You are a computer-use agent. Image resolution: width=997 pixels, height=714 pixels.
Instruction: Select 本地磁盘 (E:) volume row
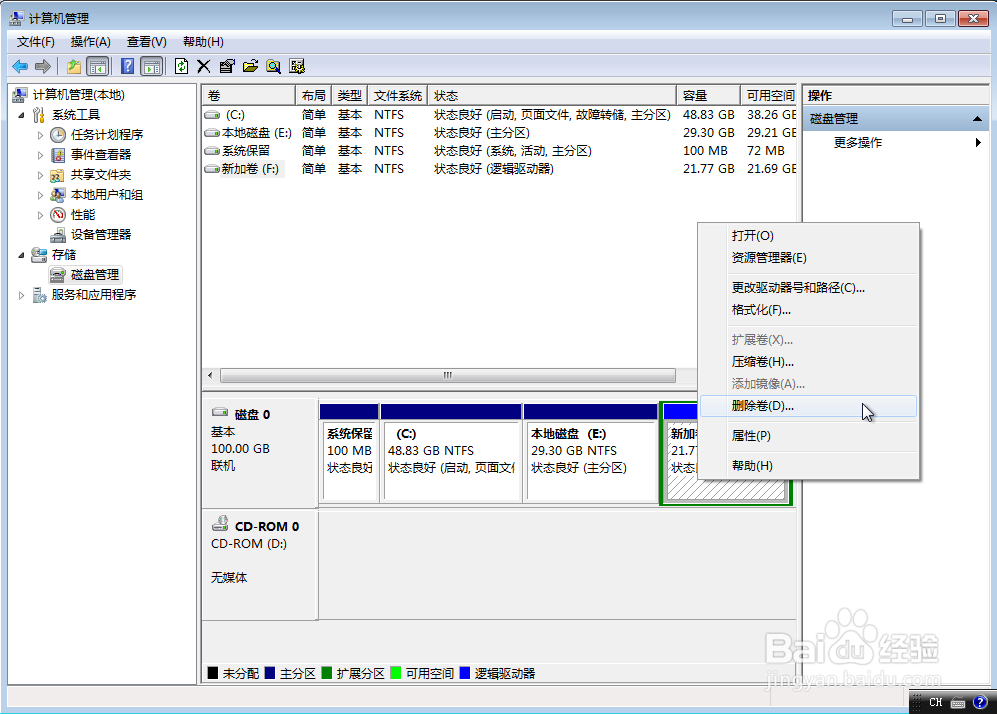[499, 133]
